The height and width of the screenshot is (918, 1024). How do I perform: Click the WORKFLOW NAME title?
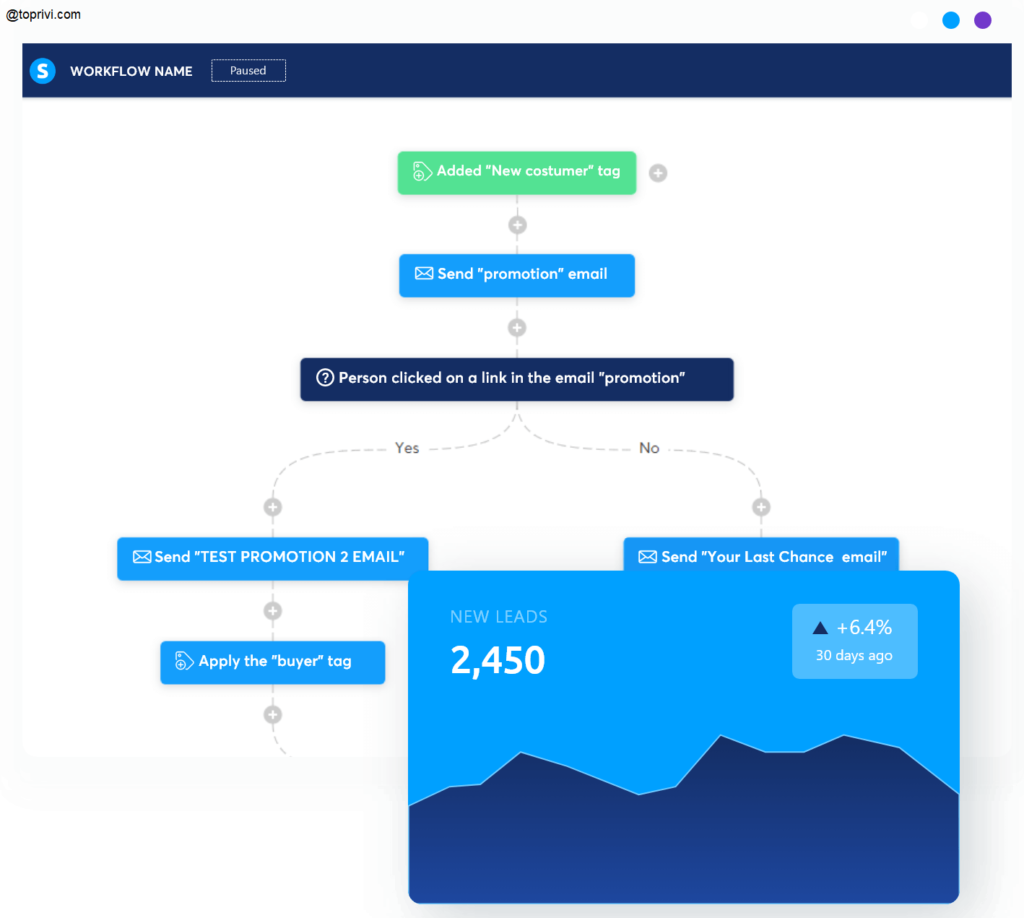131,71
